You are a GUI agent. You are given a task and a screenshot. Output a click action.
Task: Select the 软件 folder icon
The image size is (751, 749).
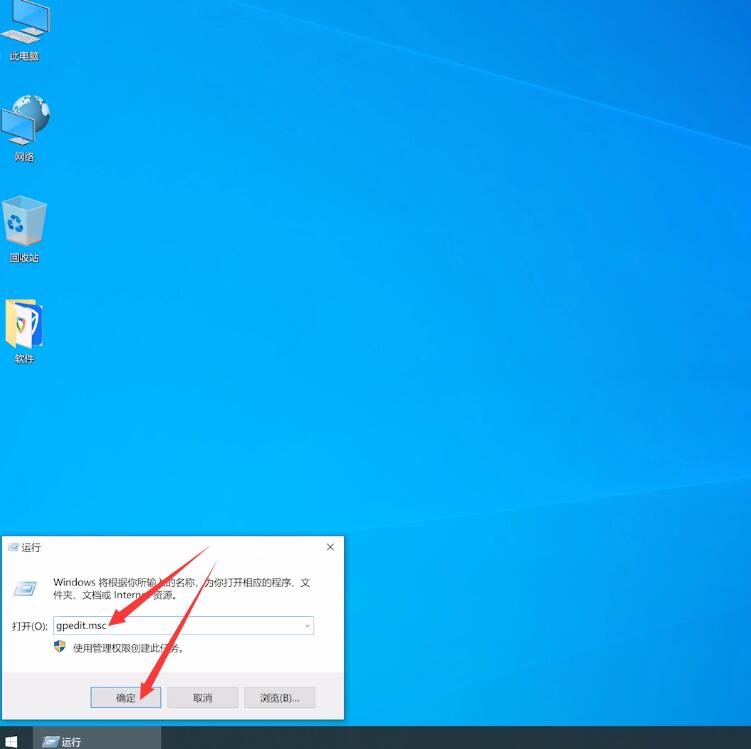coord(24,330)
